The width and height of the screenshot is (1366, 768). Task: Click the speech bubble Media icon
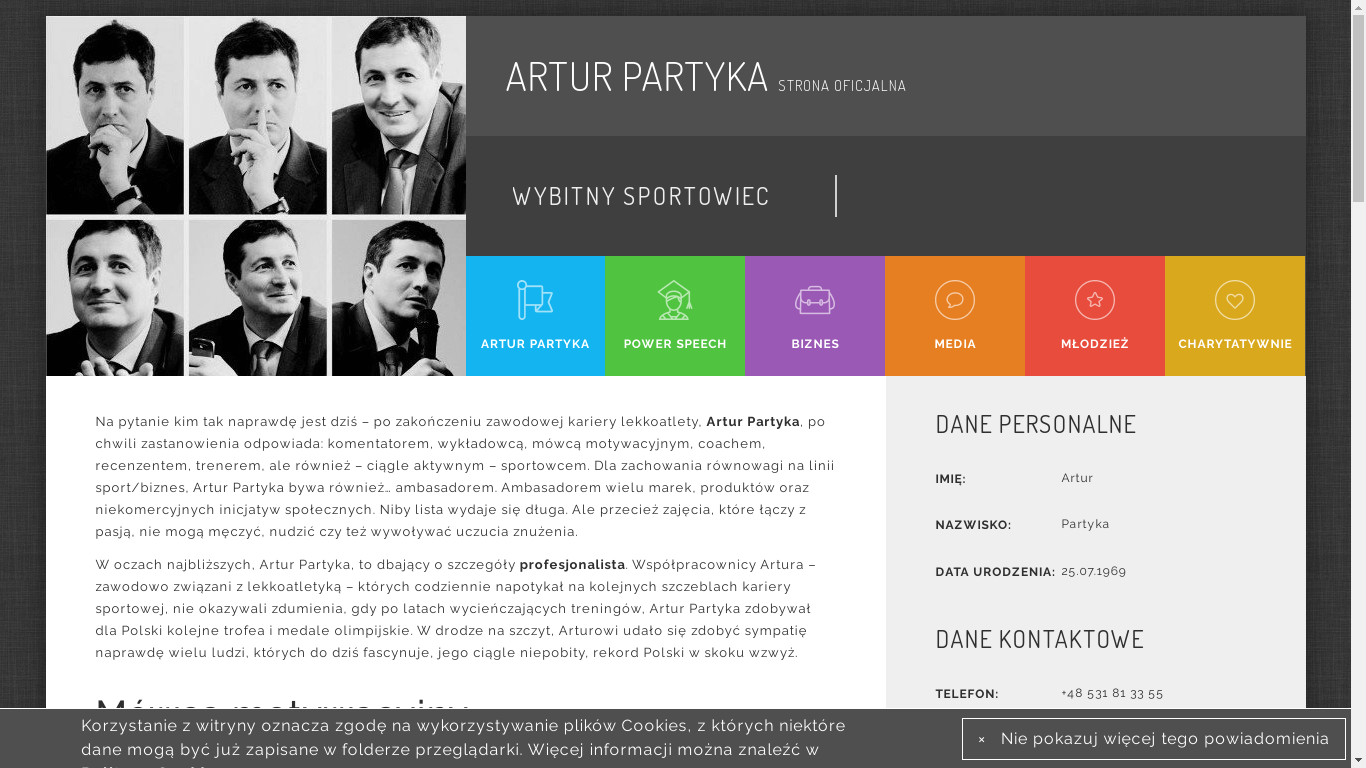[x=955, y=300]
